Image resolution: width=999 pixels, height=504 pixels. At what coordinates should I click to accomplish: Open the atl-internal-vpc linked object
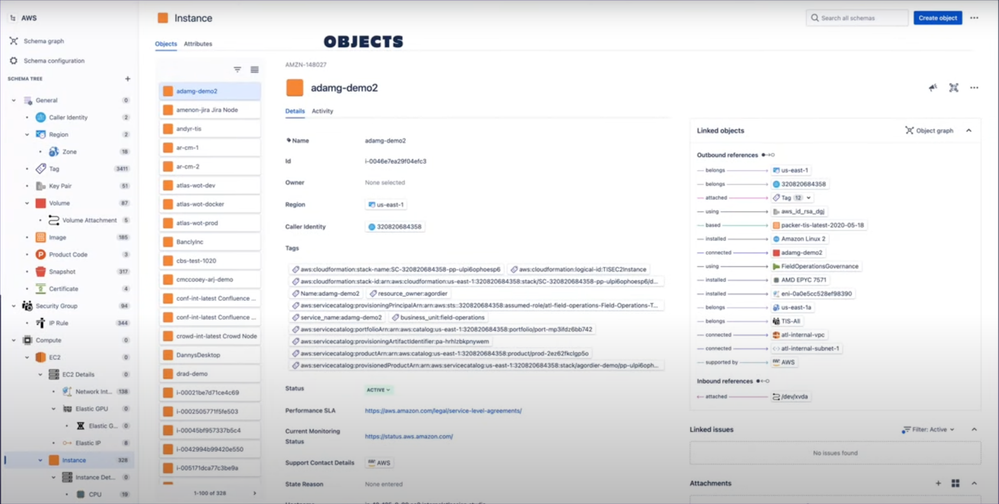800,335
